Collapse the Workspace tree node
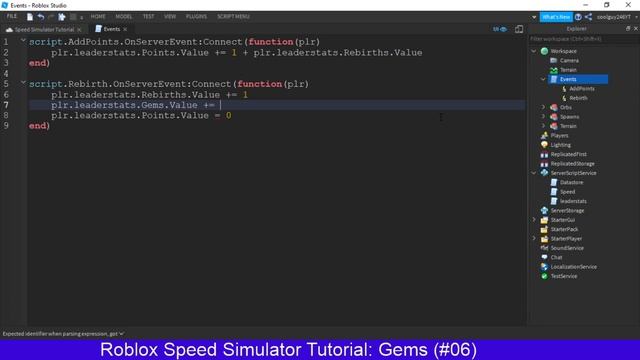 click(534, 51)
